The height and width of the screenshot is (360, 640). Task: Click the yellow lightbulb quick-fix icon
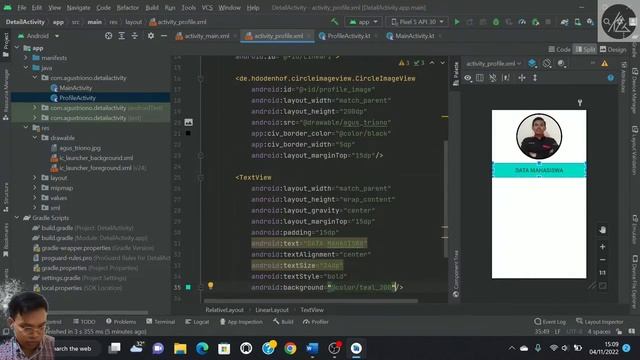210,286
